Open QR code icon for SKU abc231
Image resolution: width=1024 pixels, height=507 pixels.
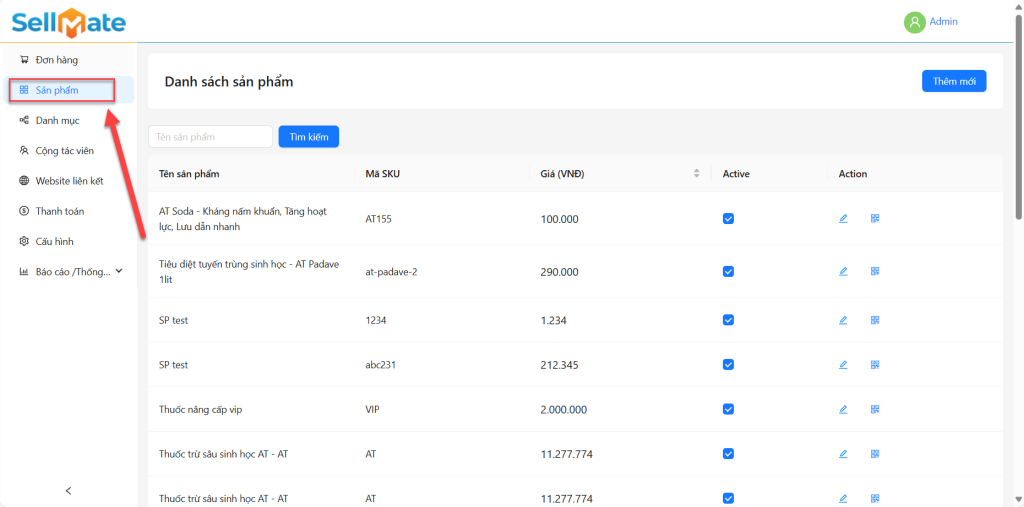pyautogui.click(x=875, y=365)
